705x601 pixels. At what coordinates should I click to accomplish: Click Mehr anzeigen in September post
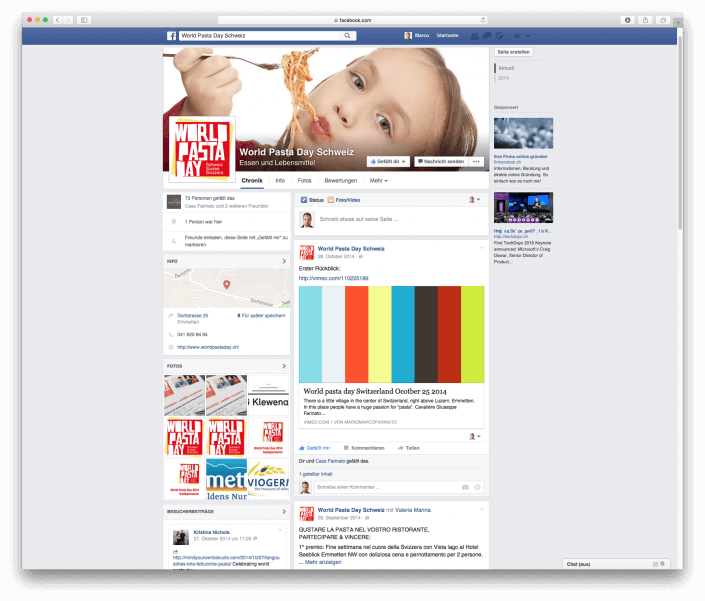323,562
